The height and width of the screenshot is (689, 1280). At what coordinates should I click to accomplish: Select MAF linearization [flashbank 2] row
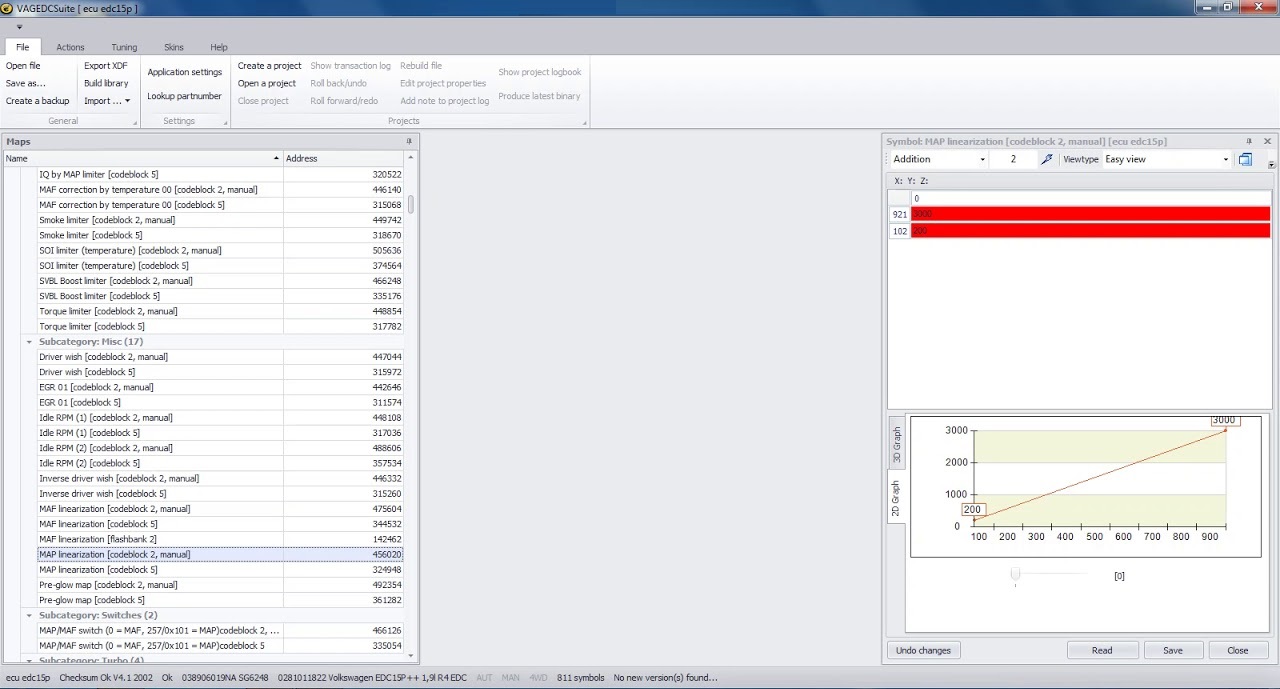coord(220,539)
